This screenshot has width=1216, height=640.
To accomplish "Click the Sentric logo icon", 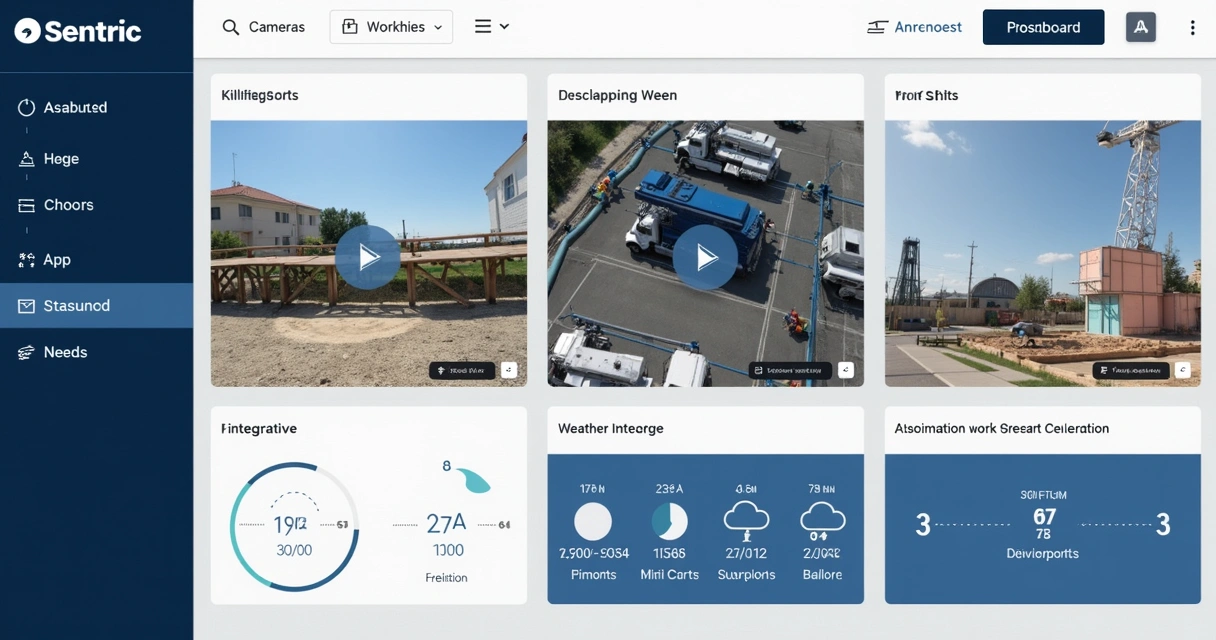I will coord(27,30).
